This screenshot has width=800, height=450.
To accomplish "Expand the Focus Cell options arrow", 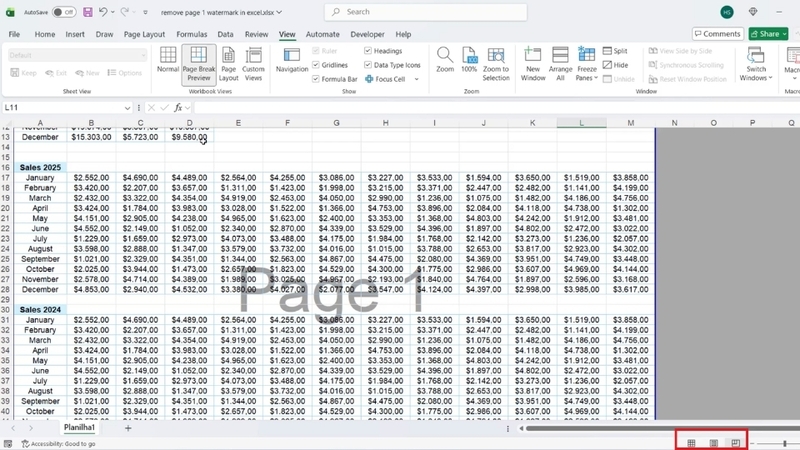I will click(x=417, y=79).
